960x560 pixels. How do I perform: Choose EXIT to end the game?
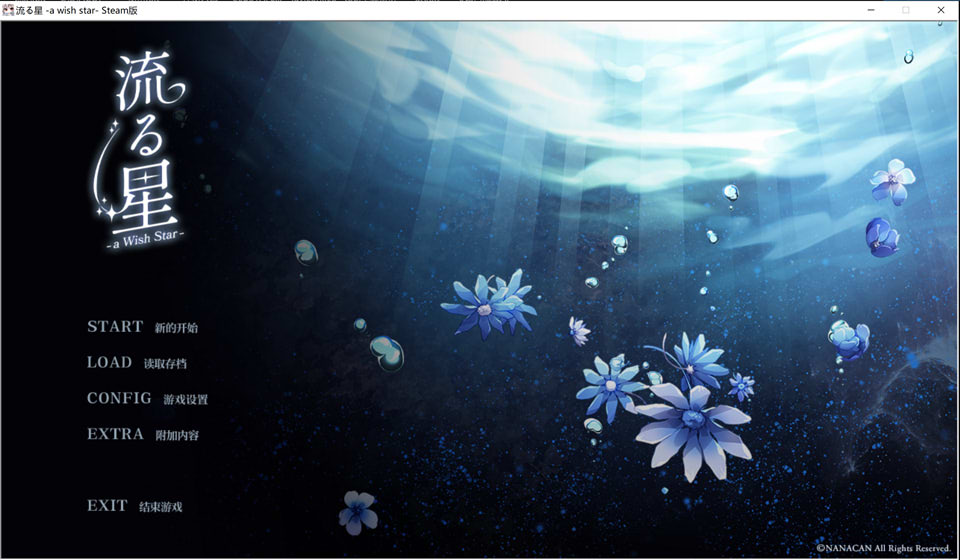tap(134, 506)
